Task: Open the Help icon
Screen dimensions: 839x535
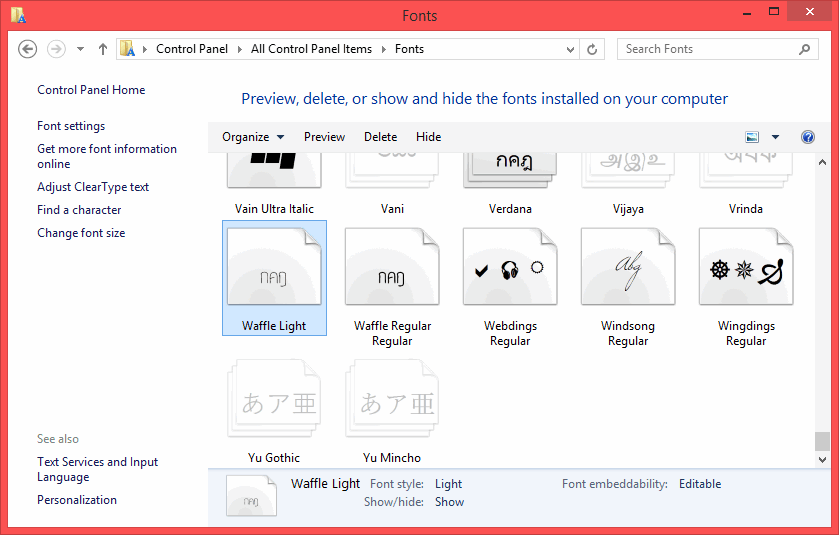Action: click(808, 137)
